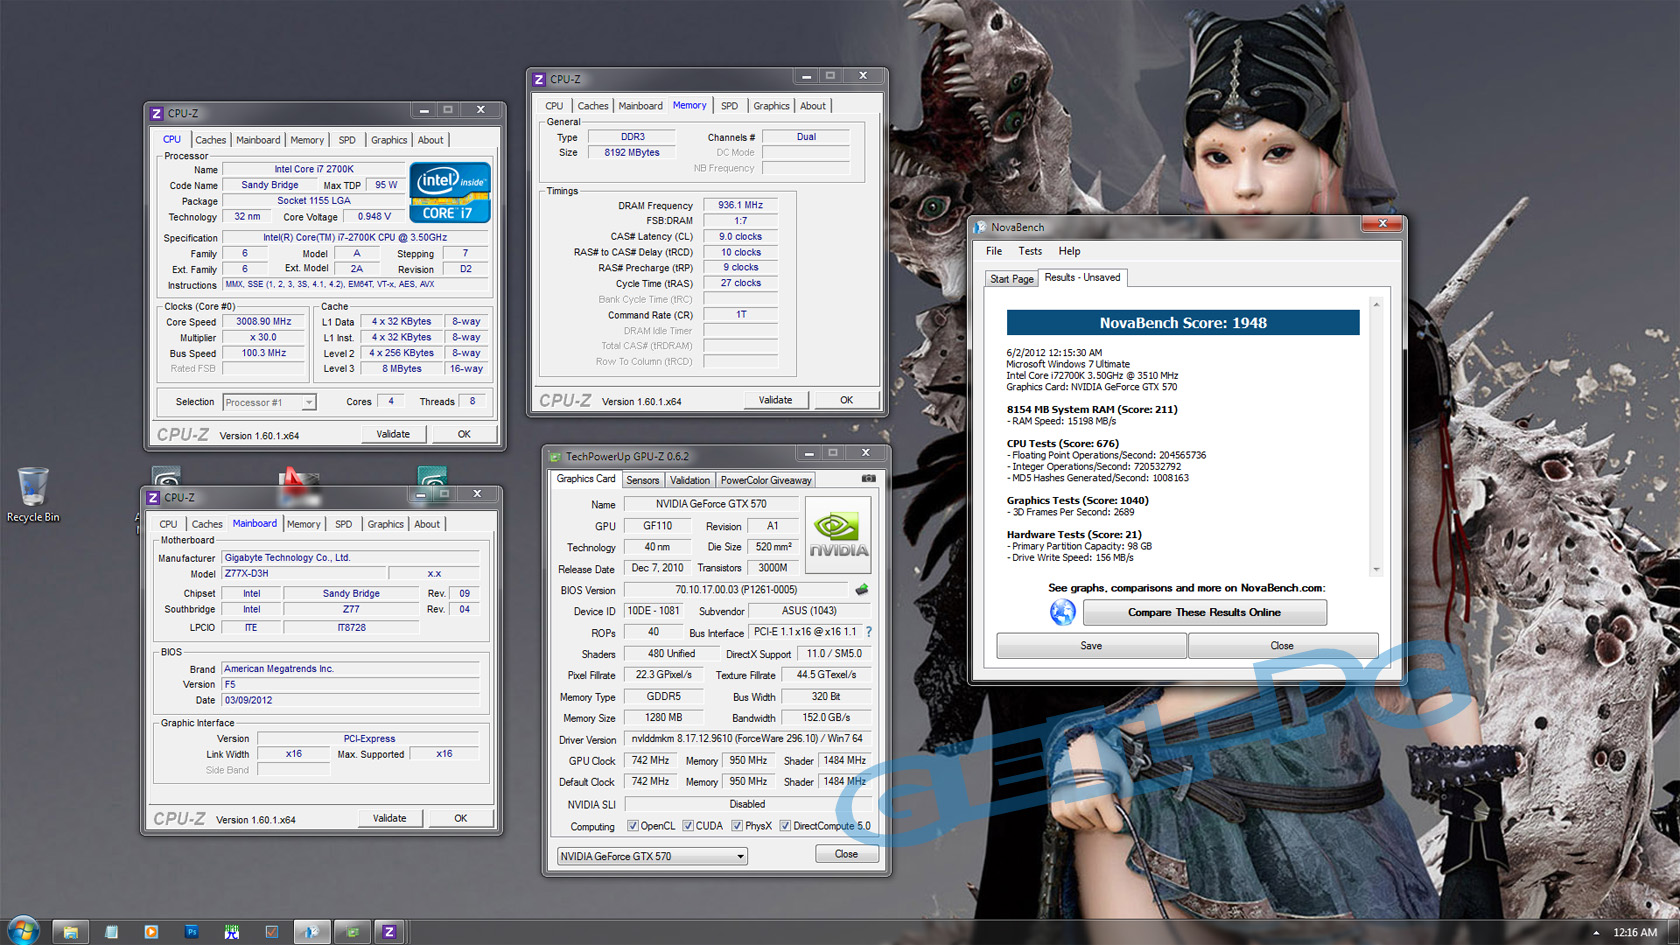Save the NovaBench results

coord(1091,646)
